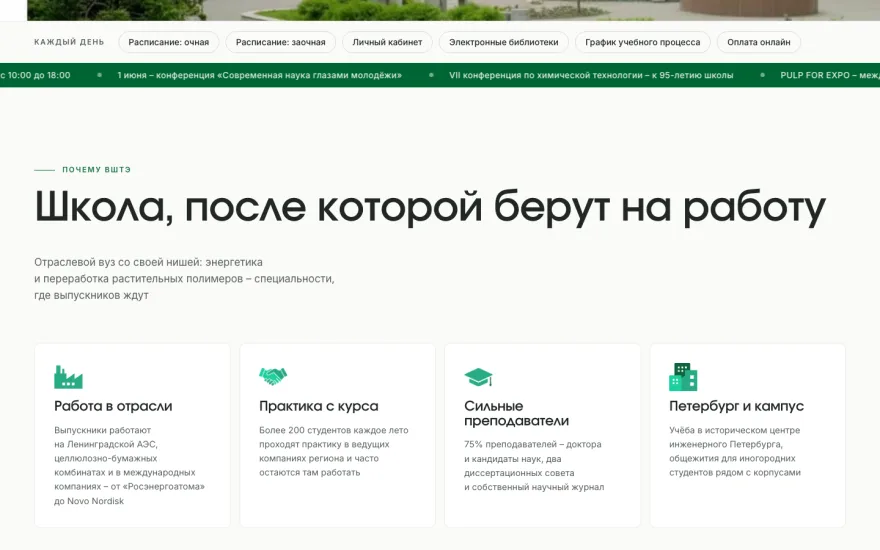Go to Личный кабинет

pyautogui.click(x=387, y=42)
